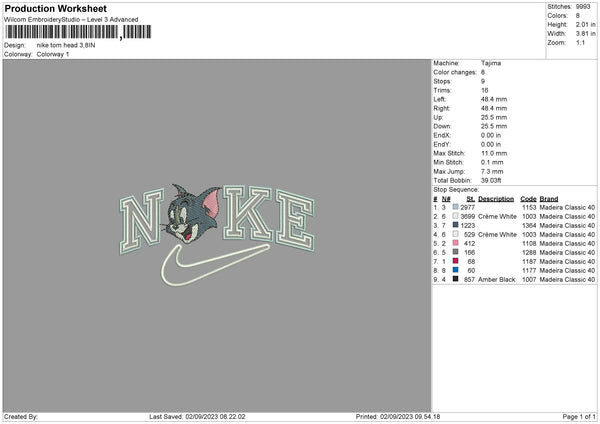Click the Machine value 'Tajima'
Screen dimensions: 600x424
(x=491, y=63)
